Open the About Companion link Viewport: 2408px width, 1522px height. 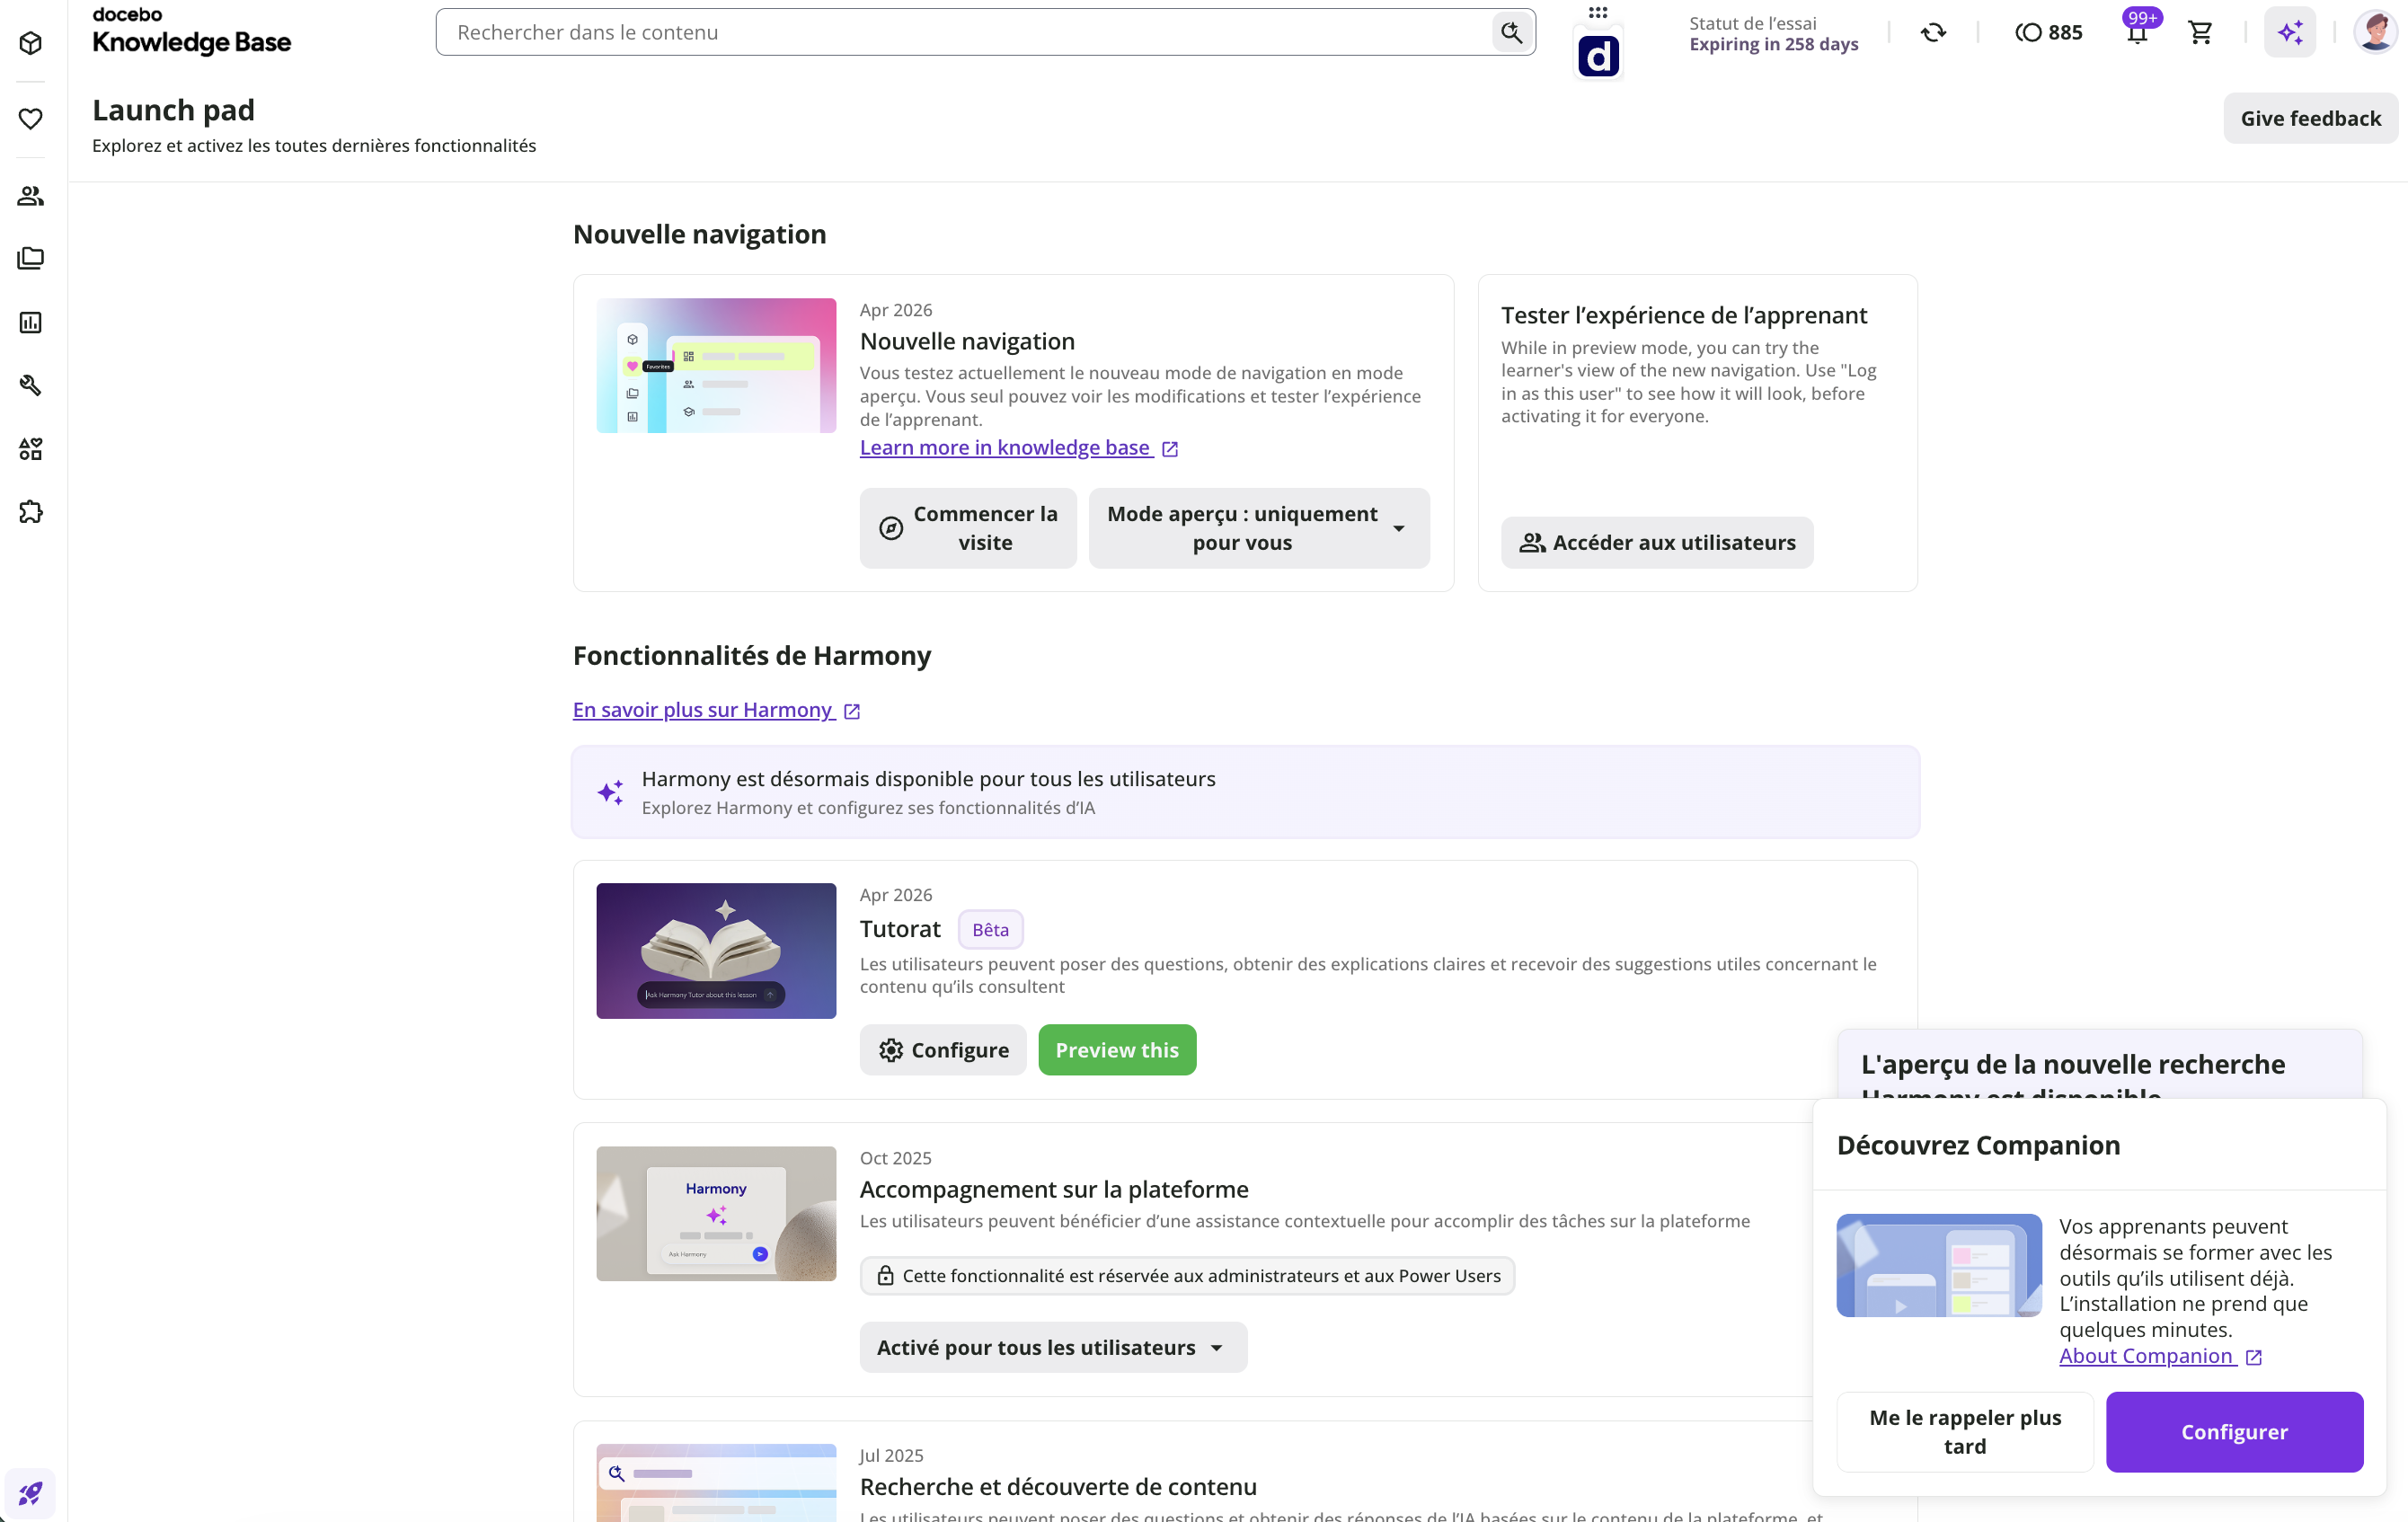tap(2160, 1356)
